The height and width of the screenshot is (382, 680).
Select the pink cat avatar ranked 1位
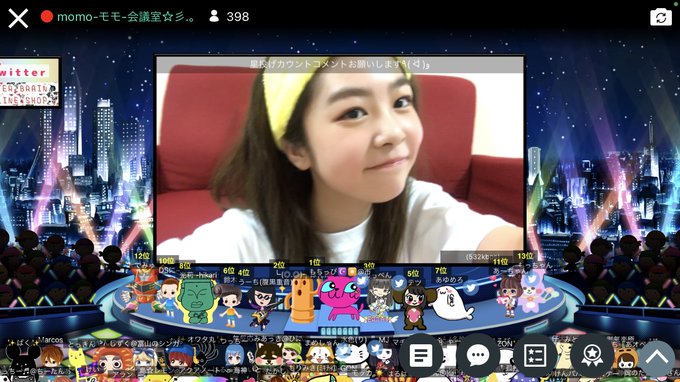pos(340,297)
